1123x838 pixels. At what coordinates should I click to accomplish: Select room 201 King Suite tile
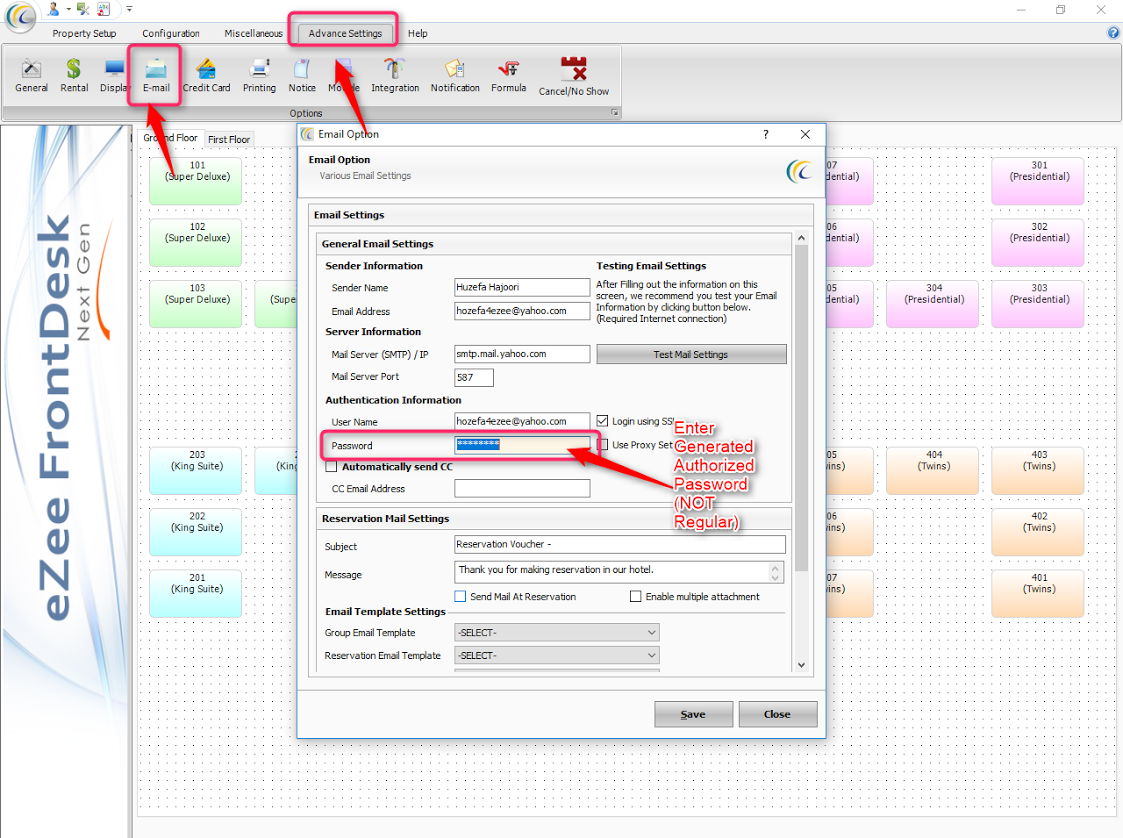click(196, 594)
